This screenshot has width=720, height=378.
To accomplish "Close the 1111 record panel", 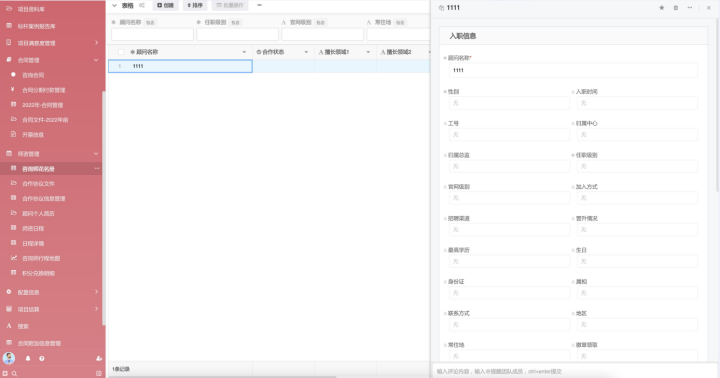I will [x=709, y=8].
